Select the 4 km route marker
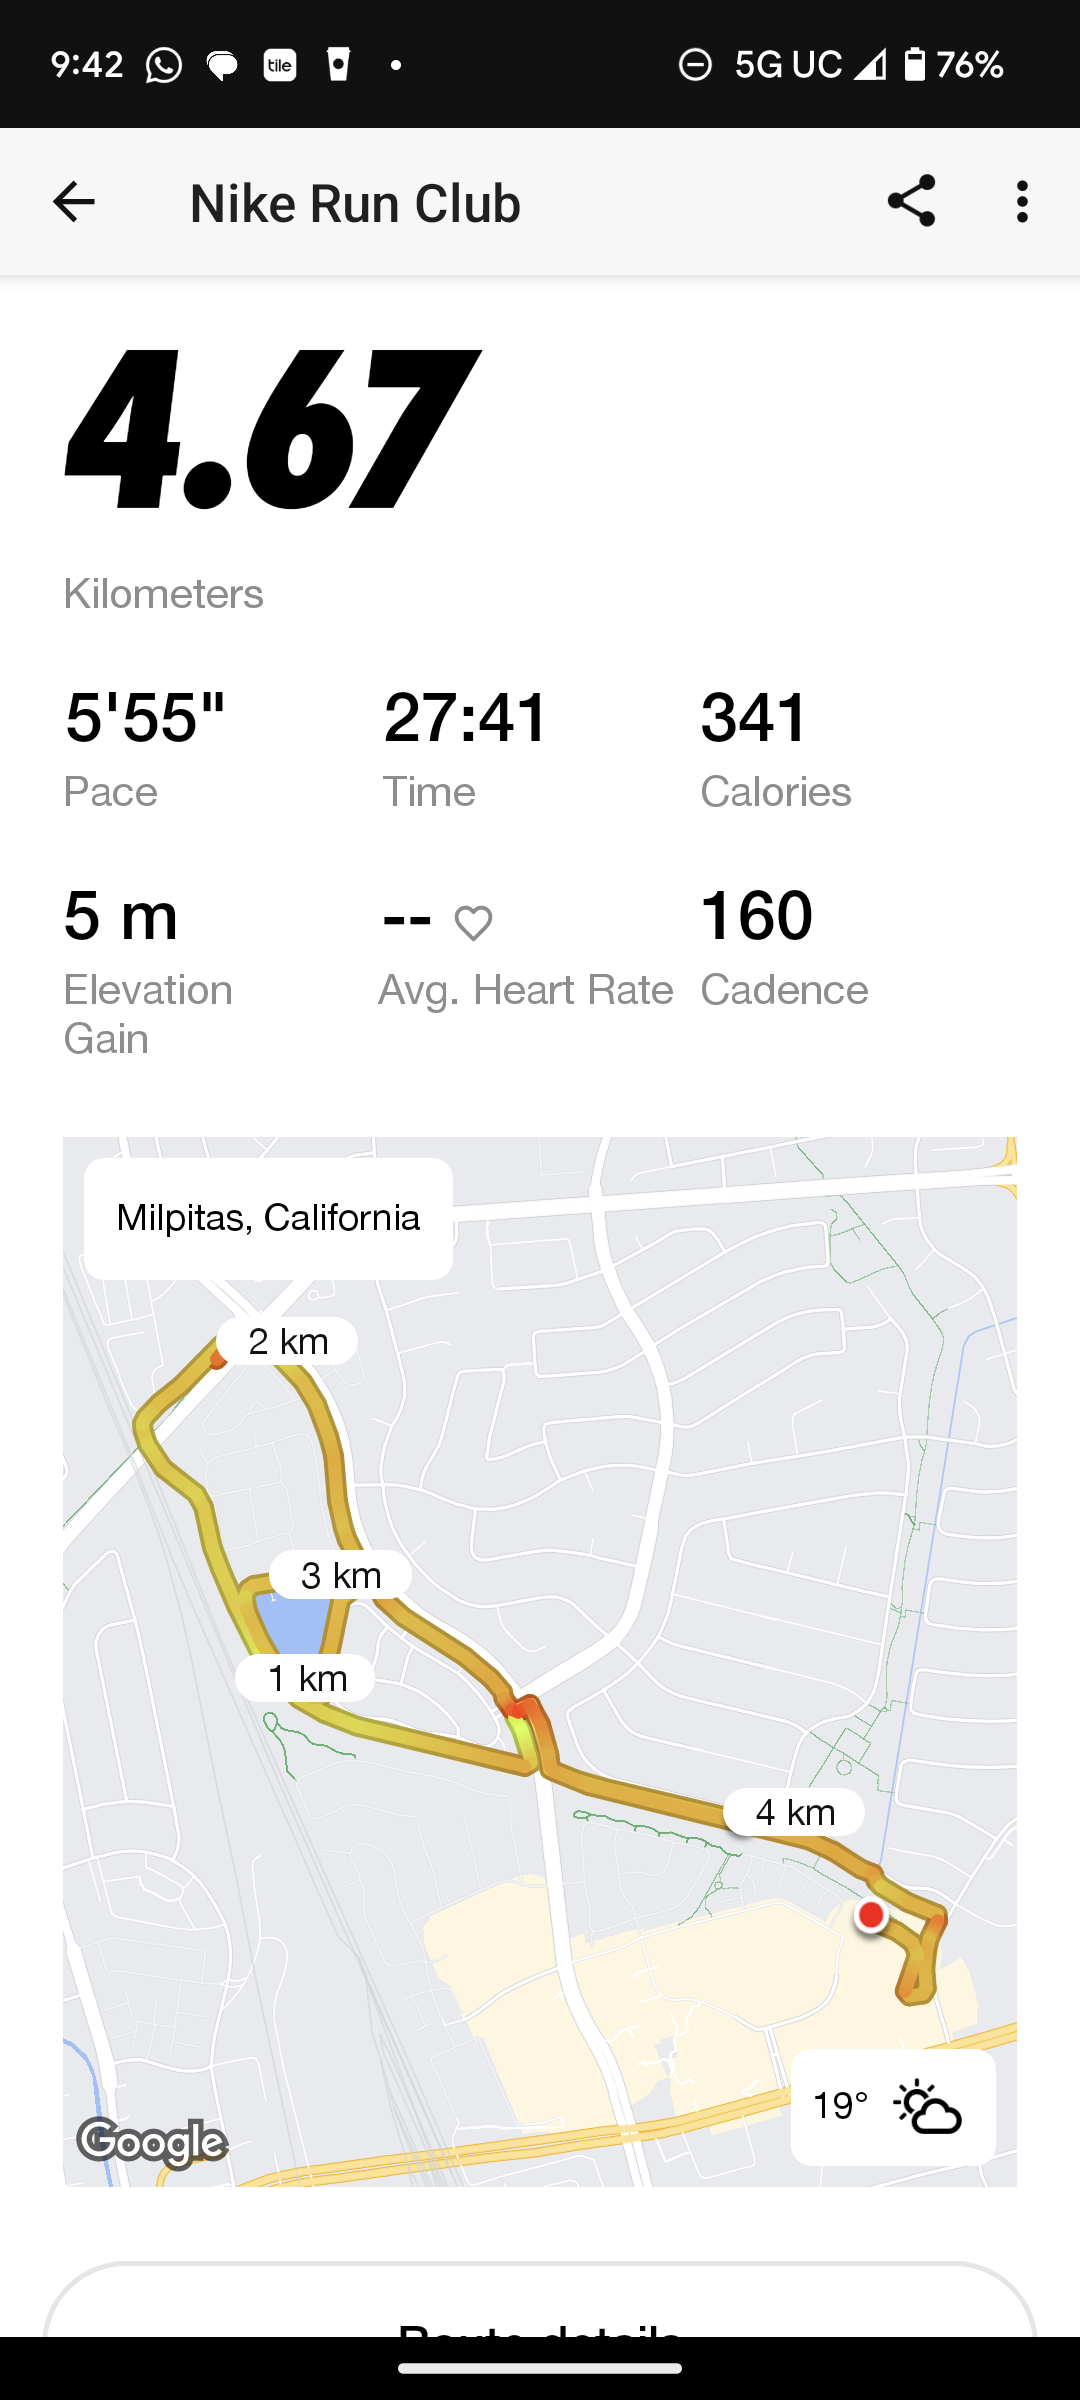 click(x=795, y=1811)
